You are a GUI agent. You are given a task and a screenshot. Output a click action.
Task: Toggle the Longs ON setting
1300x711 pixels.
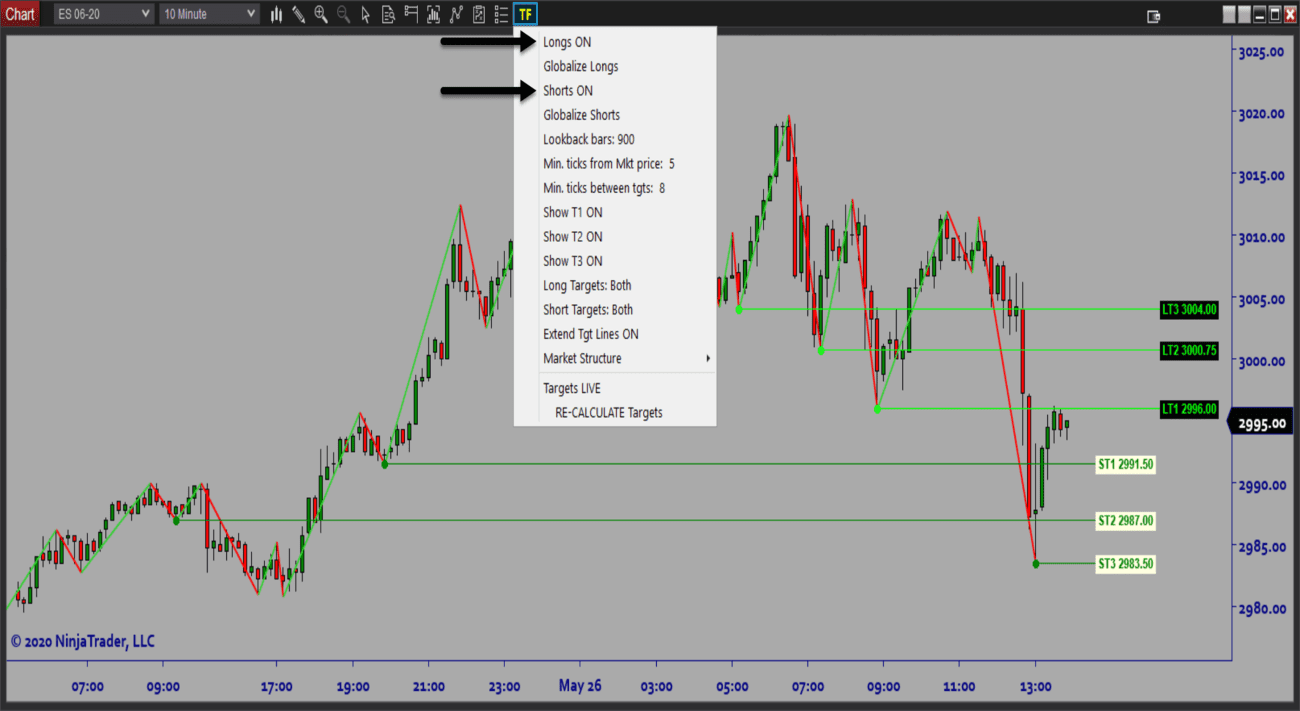[567, 42]
